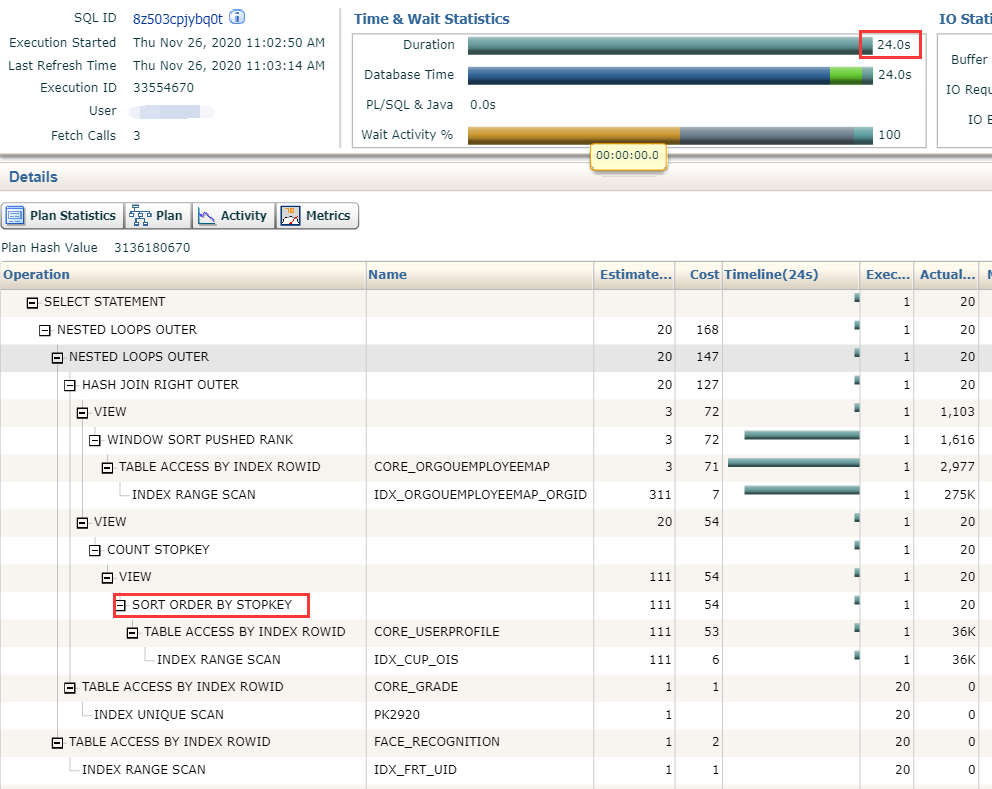Sort by the Operation column header
992x789 pixels.
click(37, 274)
